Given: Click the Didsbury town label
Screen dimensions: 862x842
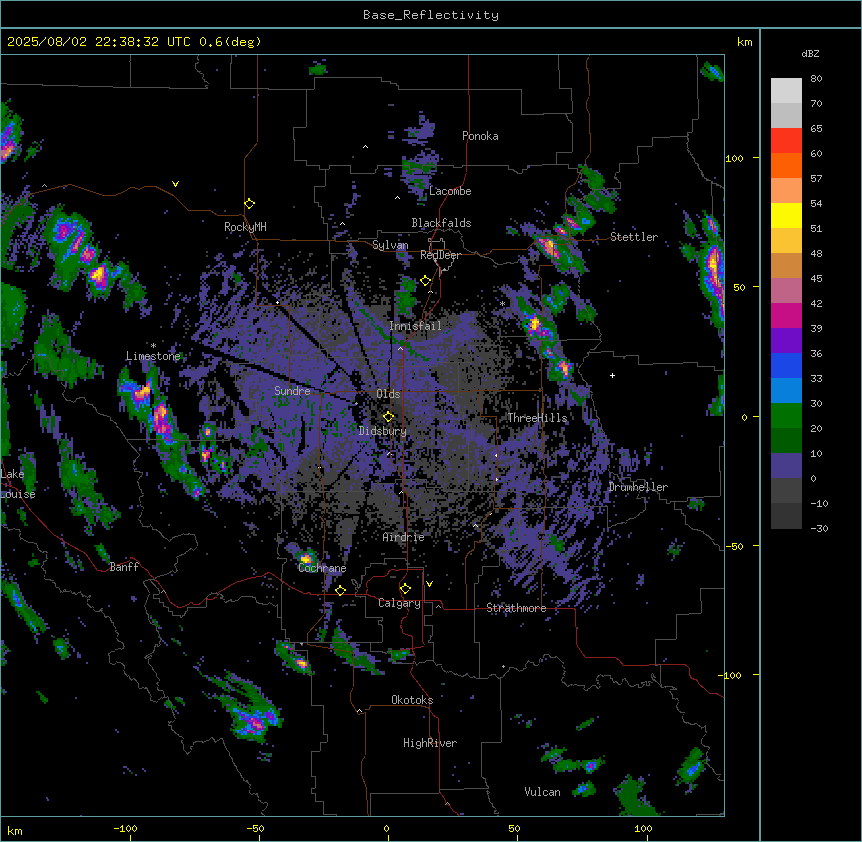Looking at the screenshot, I should point(383,431).
